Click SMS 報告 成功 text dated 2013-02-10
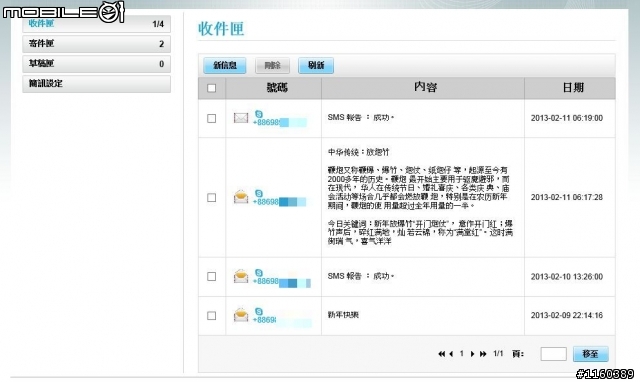640x382 pixels. click(361, 276)
